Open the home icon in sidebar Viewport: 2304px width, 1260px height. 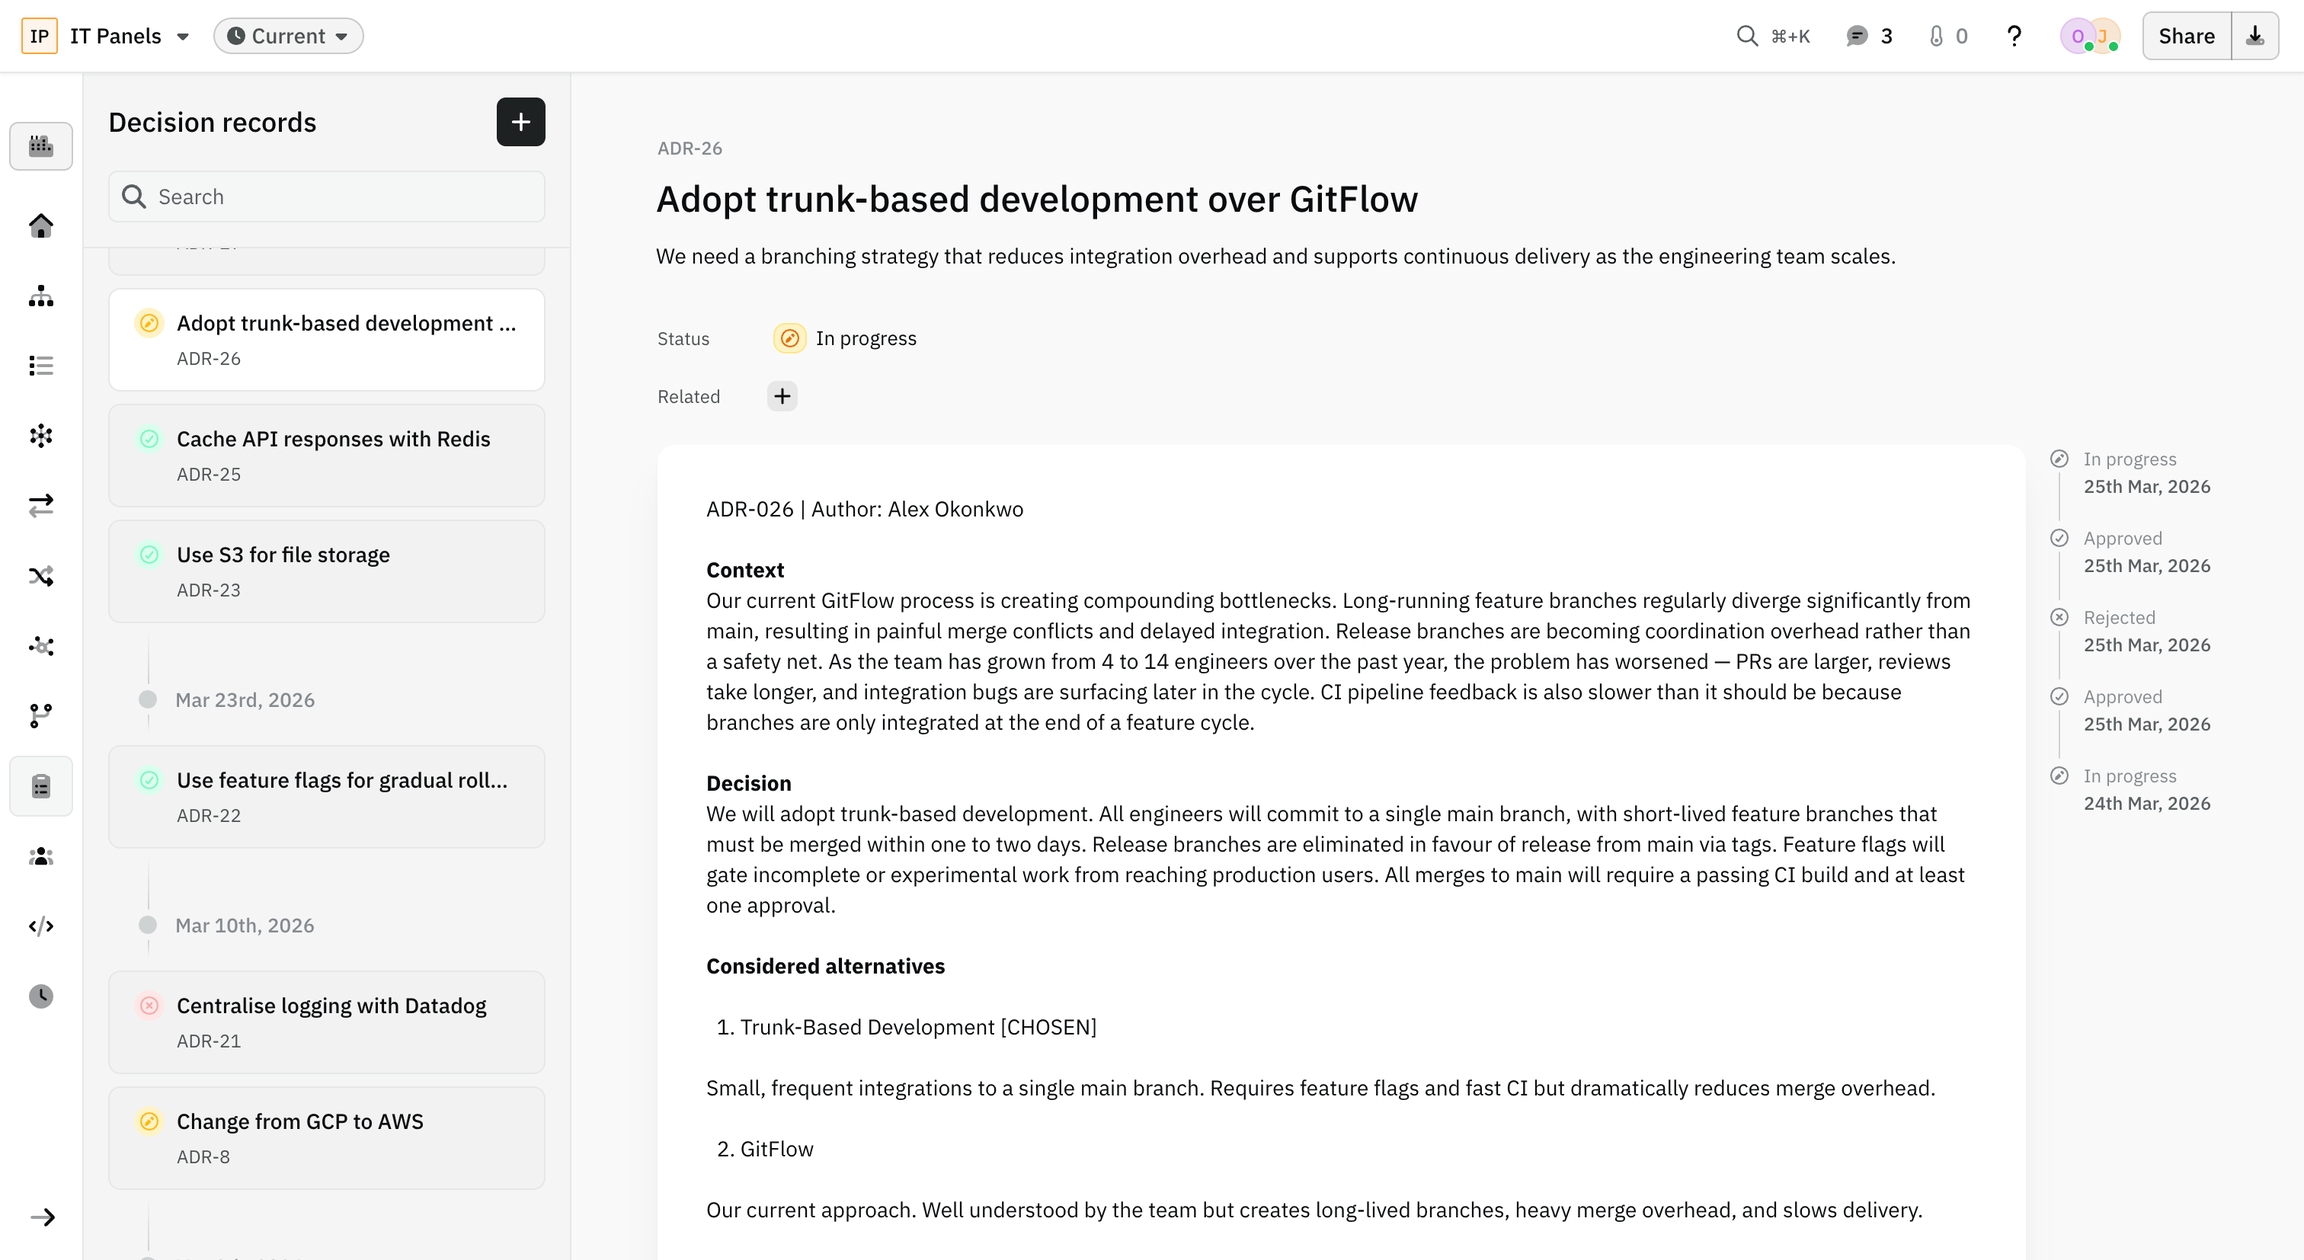pyautogui.click(x=41, y=226)
